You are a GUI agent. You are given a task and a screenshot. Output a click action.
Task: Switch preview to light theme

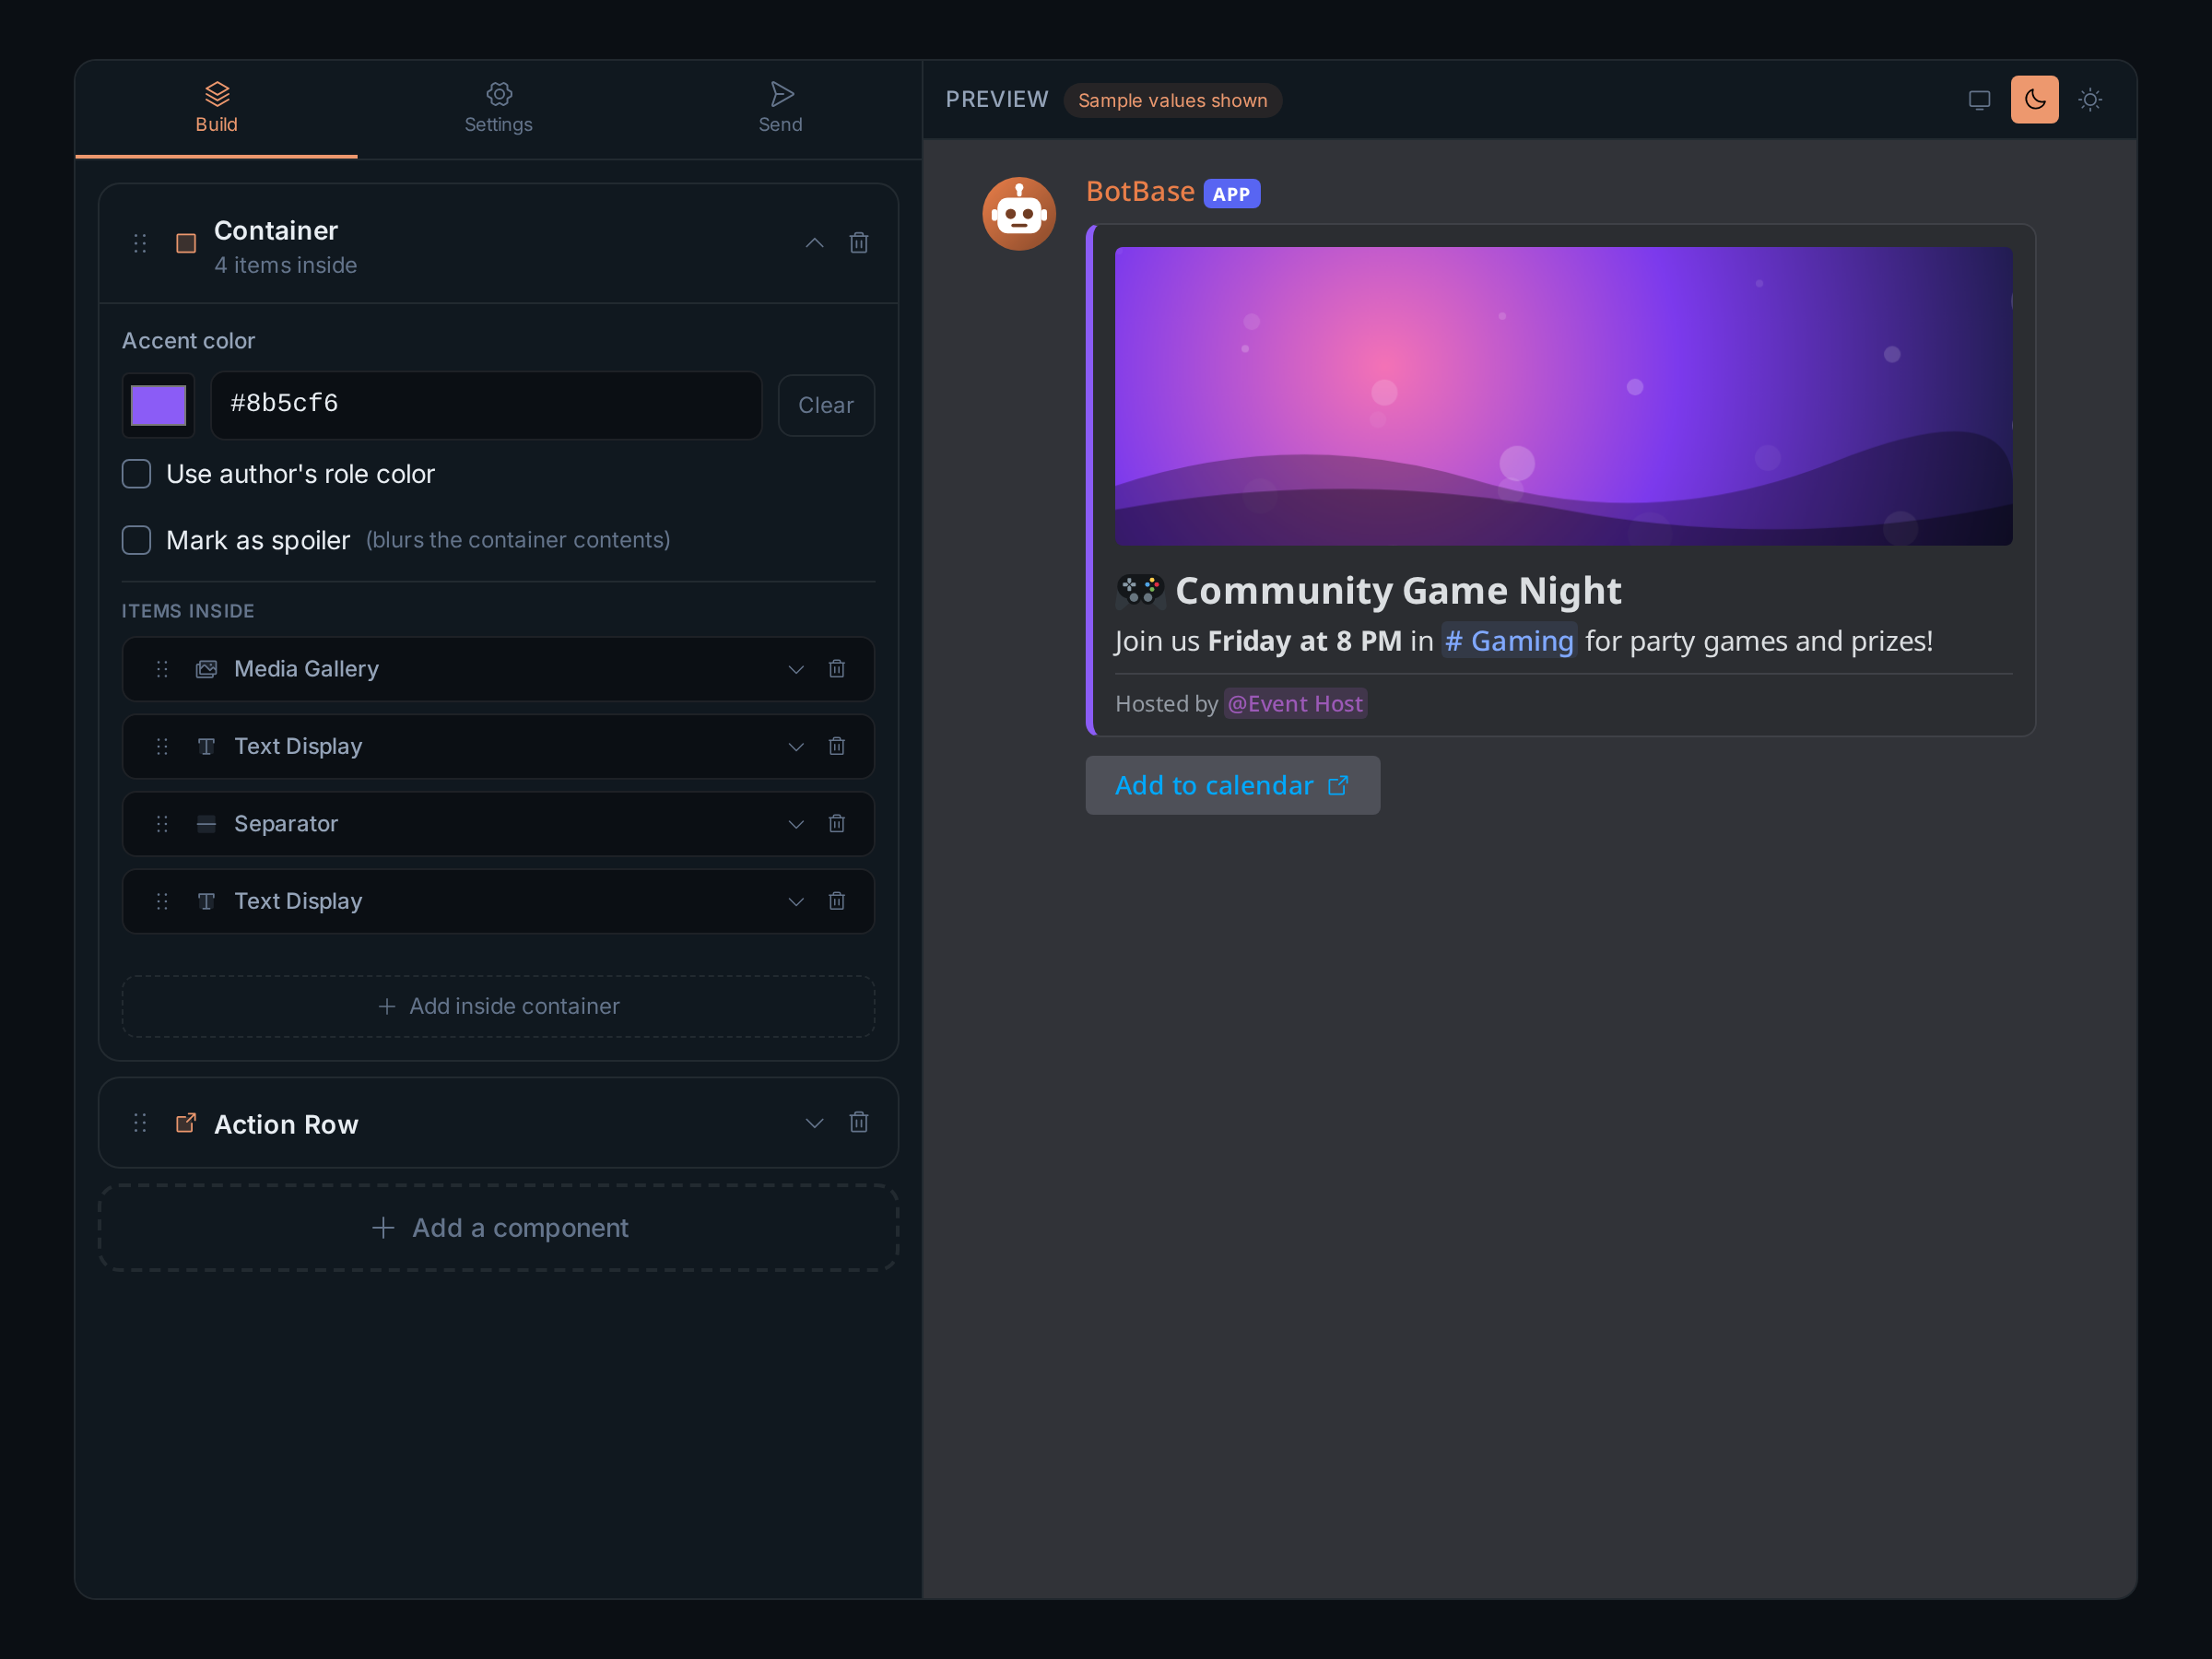[x=2090, y=100]
